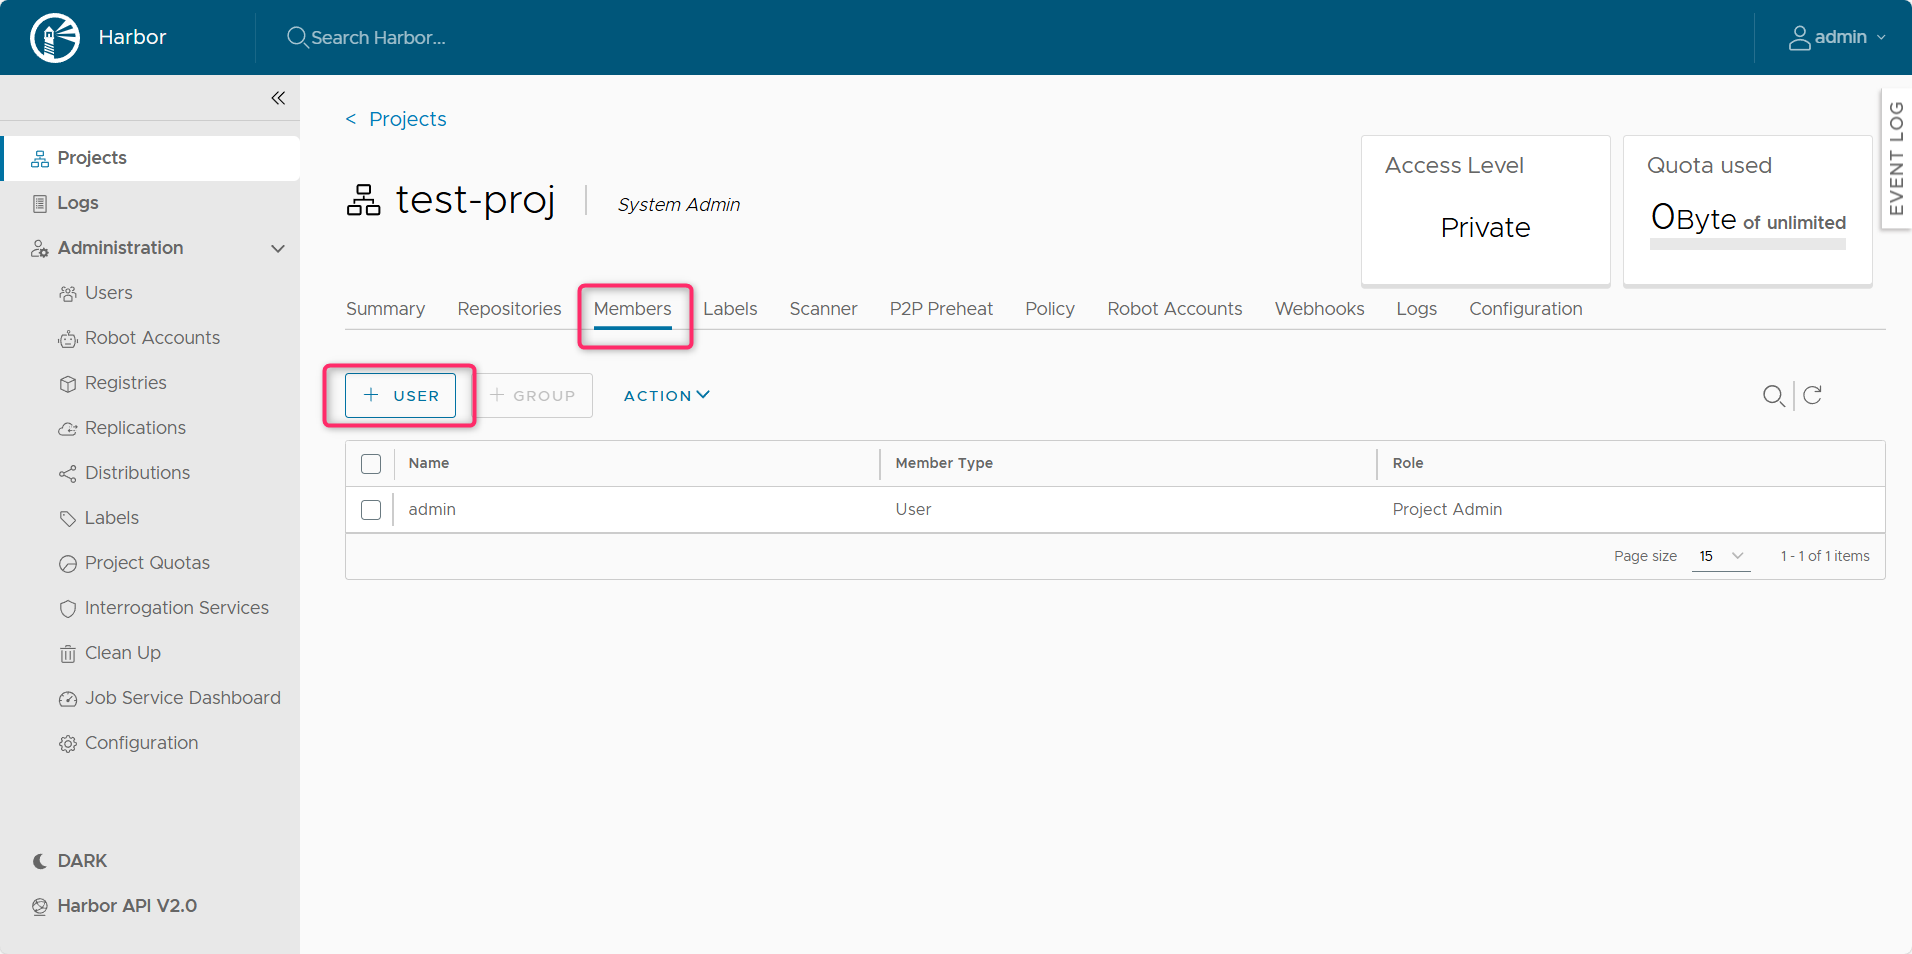Click the Distributions share icon
Screen dimensions: 1912x954
(68, 474)
